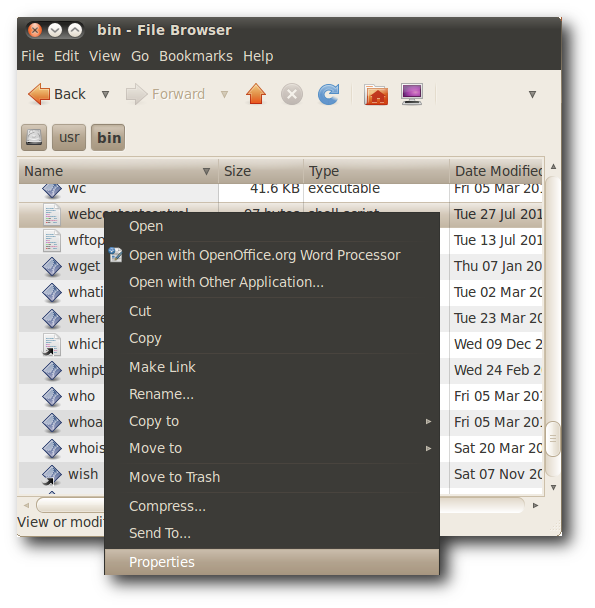This screenshot has width=595, height=608.
Task: Open the Bookmarks menu
Action: tap(196, 56)
